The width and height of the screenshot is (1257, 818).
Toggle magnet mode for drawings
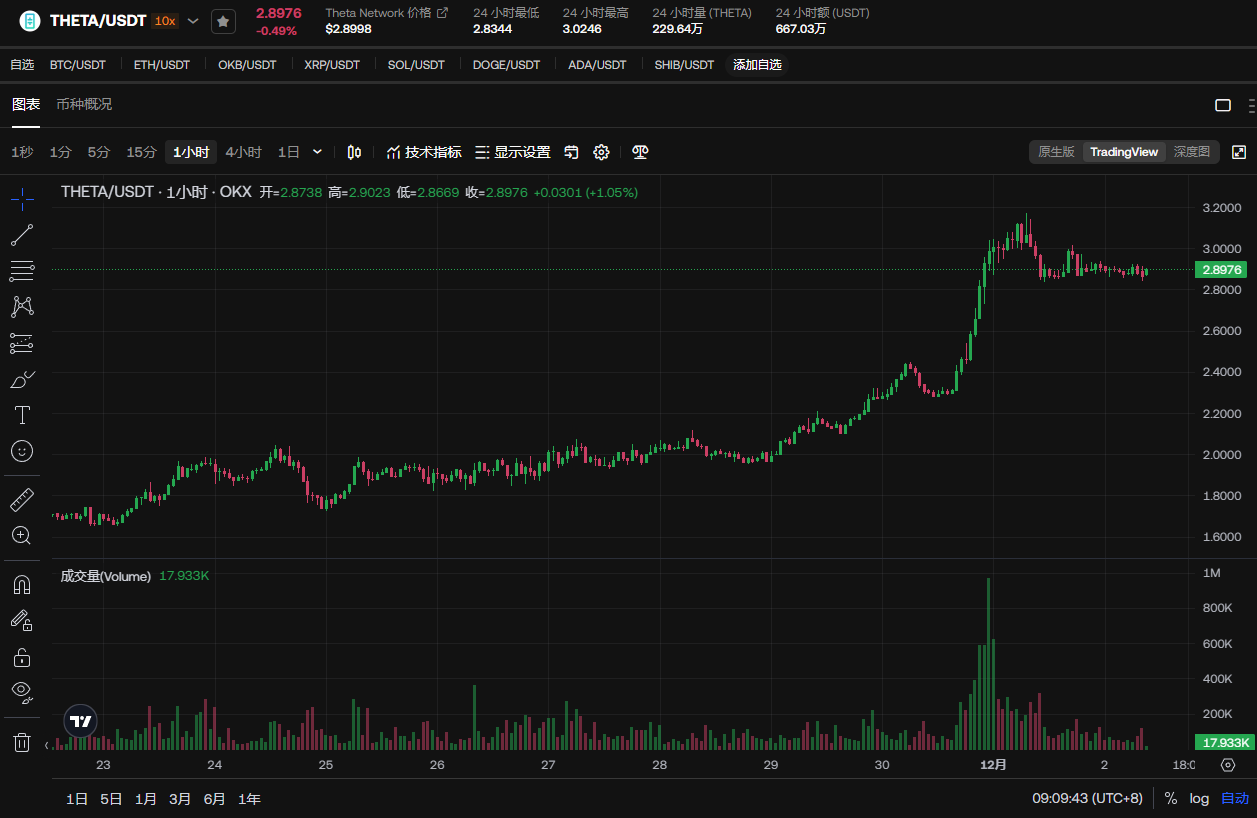22,584
